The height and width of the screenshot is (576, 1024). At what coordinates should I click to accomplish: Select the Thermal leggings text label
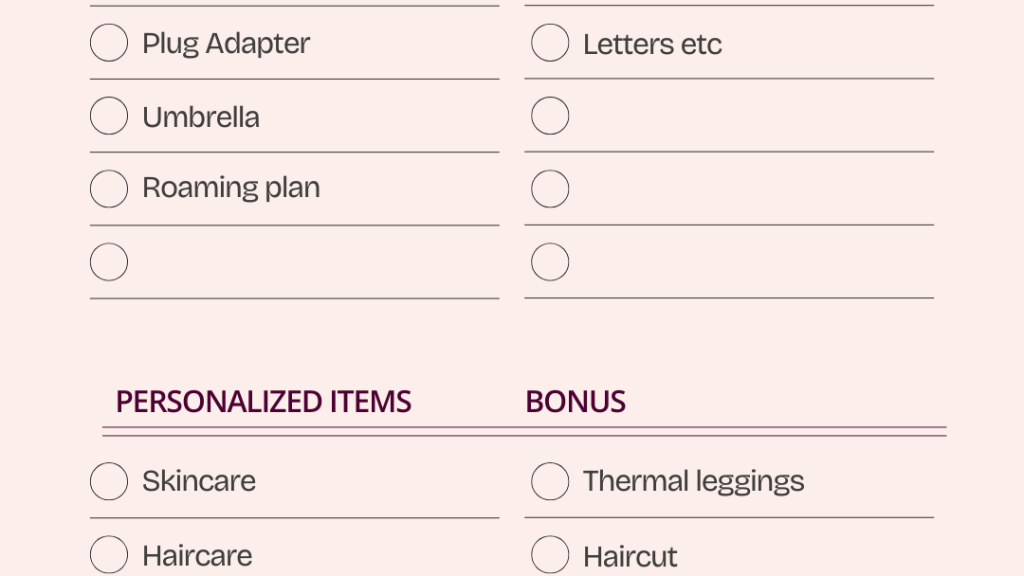[694, 483]
